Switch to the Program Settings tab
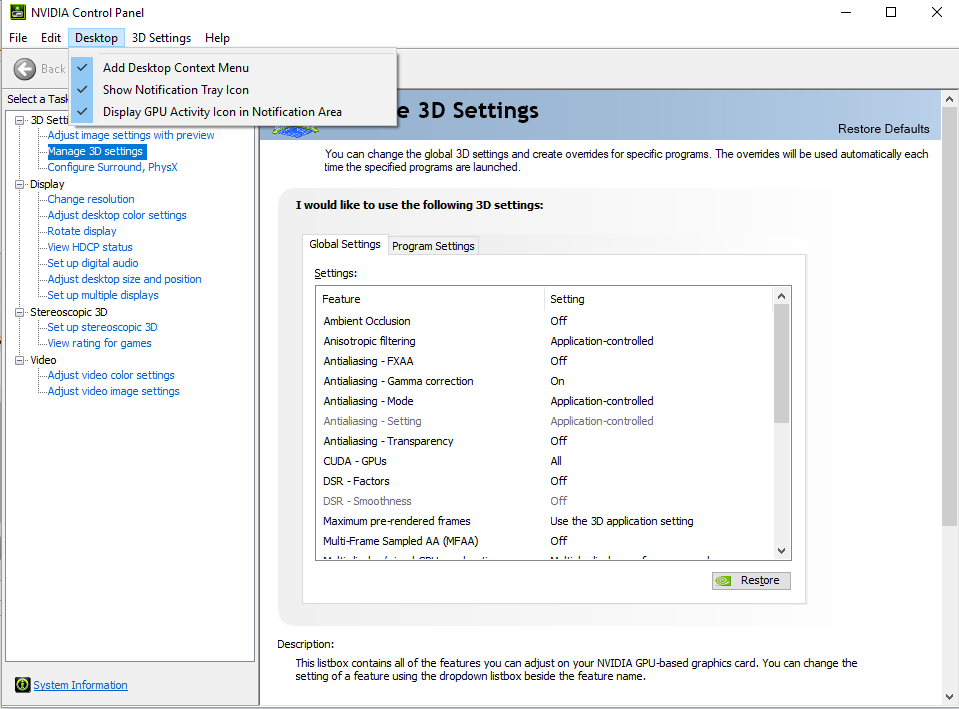The width and height of the screenshot is (959, 709). point(433,245)
